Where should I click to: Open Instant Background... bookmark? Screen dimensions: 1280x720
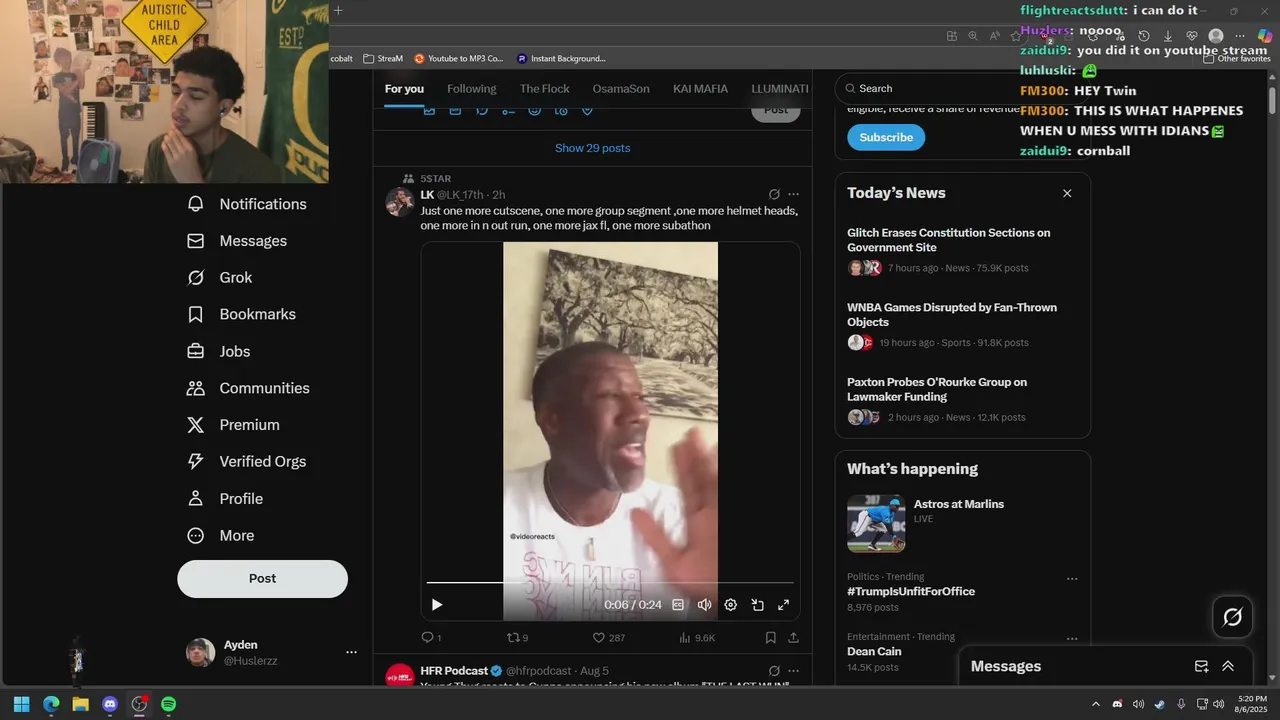coord(561,59)
